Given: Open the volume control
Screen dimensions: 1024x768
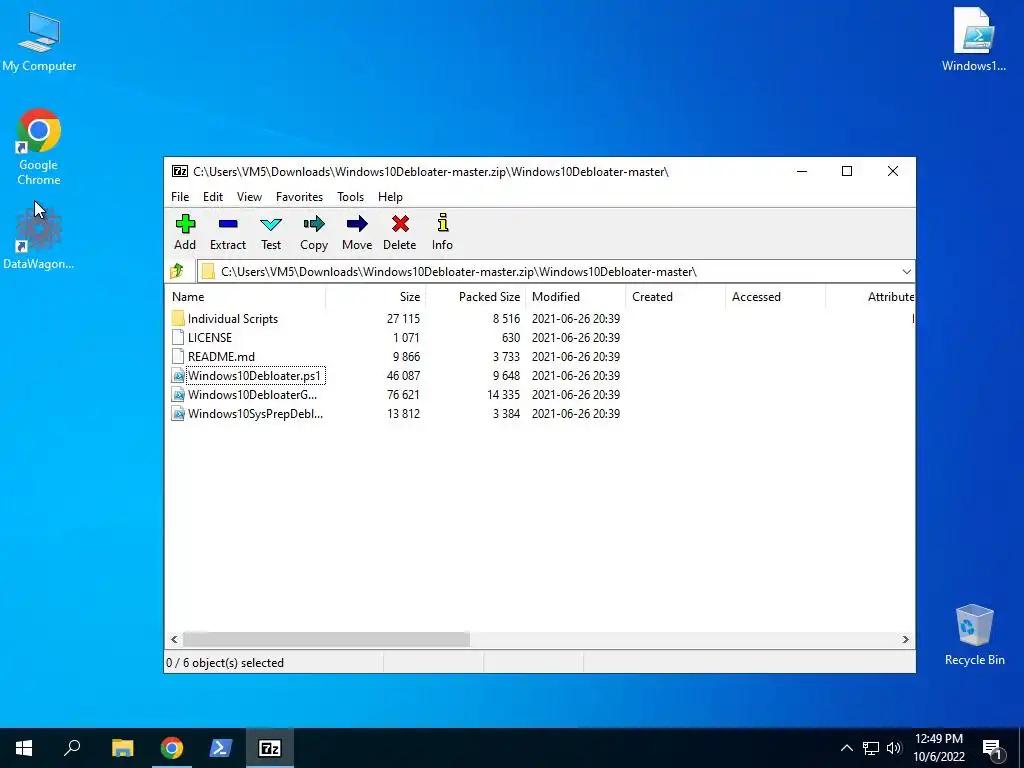Looking at the screenshot, I should [894, 748].
